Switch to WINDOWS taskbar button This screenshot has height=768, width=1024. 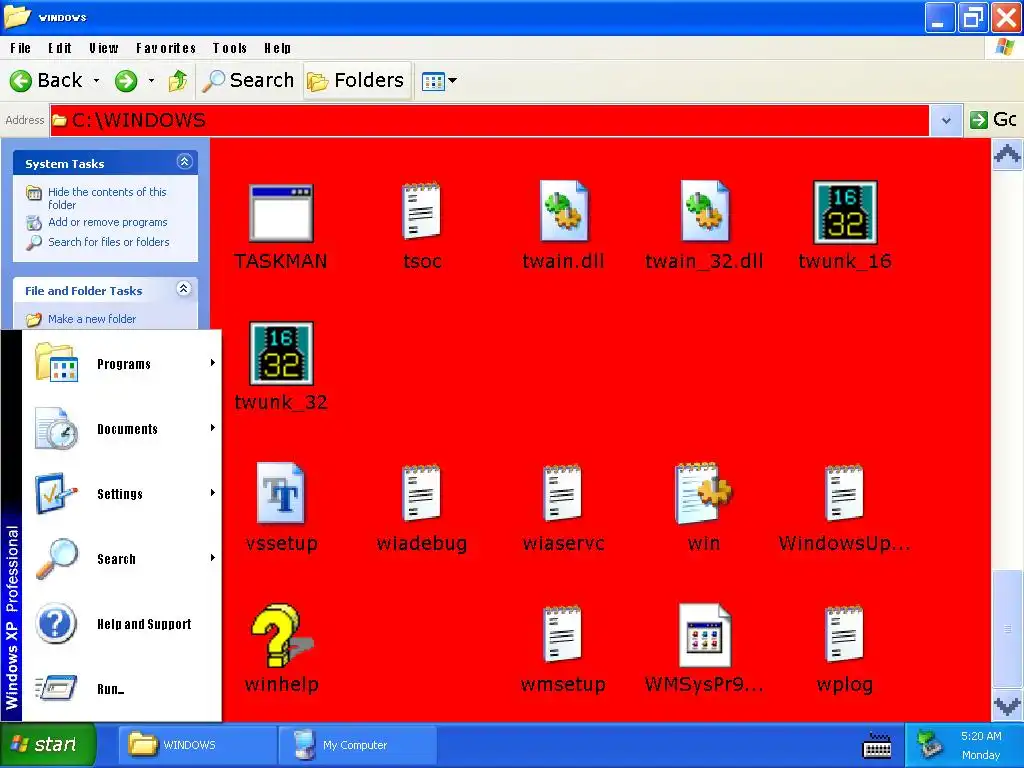(x=196, y=744)
